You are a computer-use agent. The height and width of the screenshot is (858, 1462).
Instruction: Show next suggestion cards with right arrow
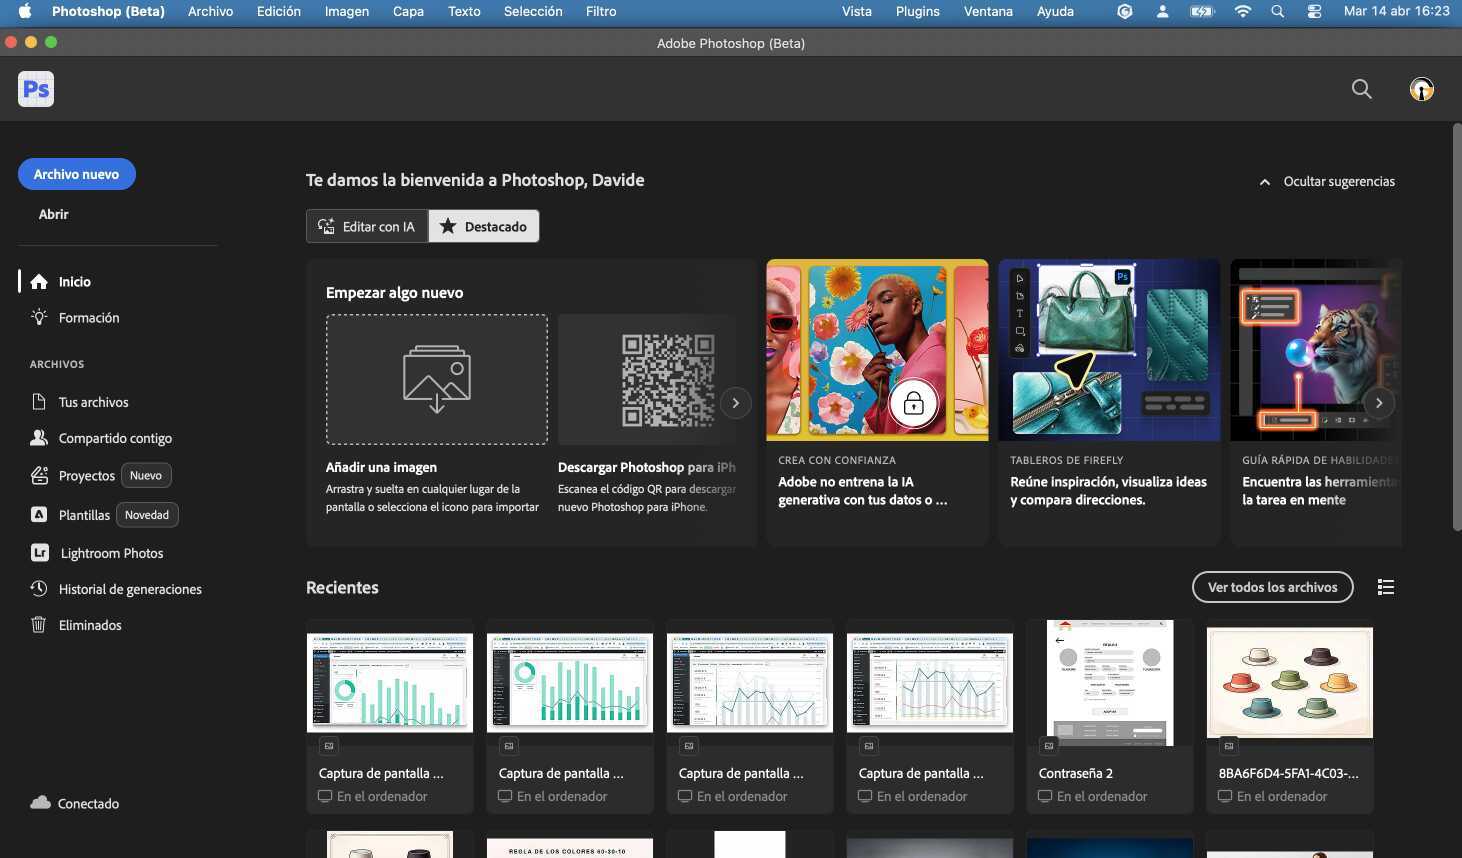click(x=1378, y=403)
